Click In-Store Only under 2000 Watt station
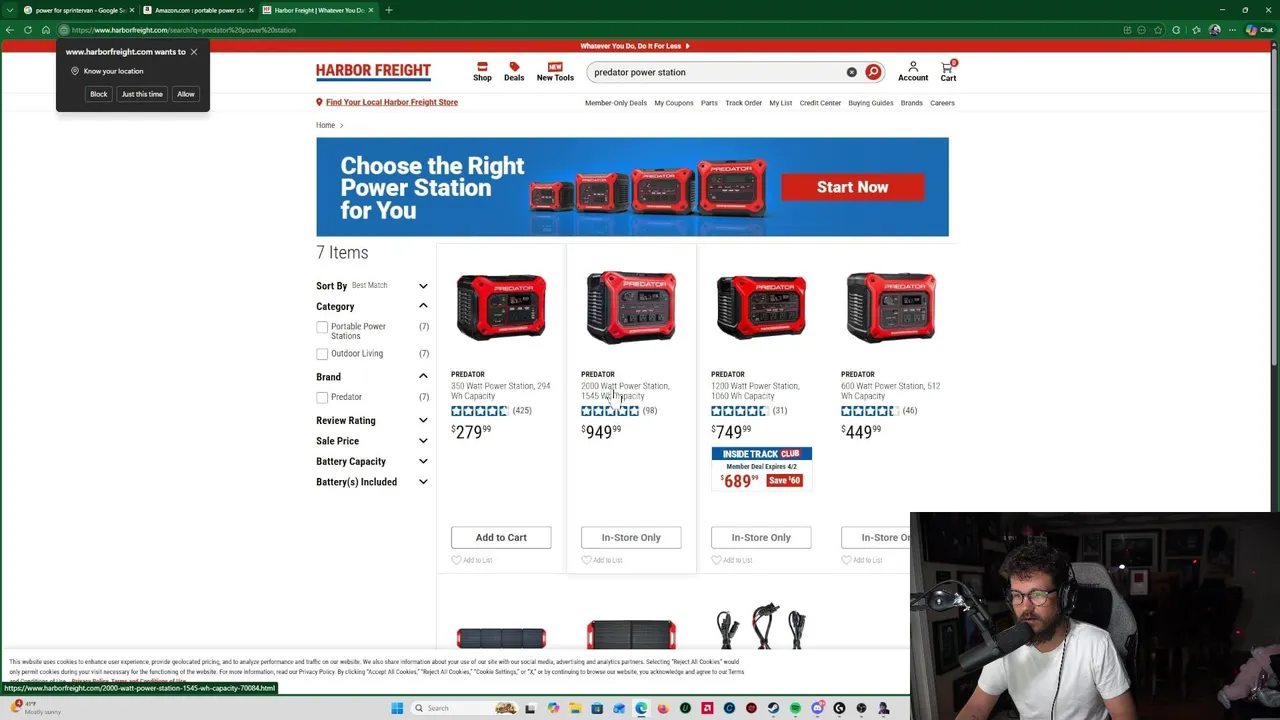Image resolution: width=1280 pixels, height=720 pixels. pos(631,538)
